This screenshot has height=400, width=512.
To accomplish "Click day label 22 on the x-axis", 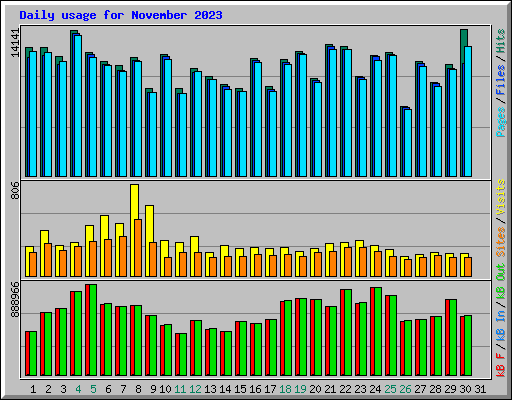I will coord(345,389).
